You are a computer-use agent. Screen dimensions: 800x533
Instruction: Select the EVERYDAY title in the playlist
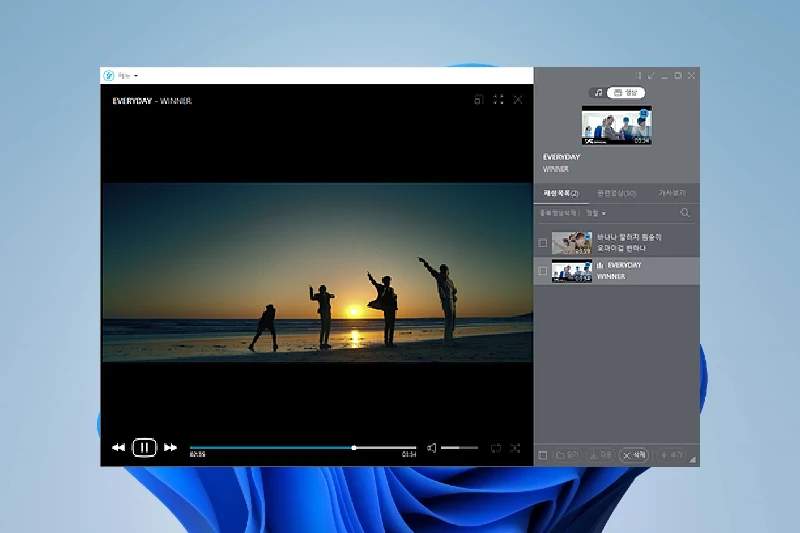click(624, 265)
